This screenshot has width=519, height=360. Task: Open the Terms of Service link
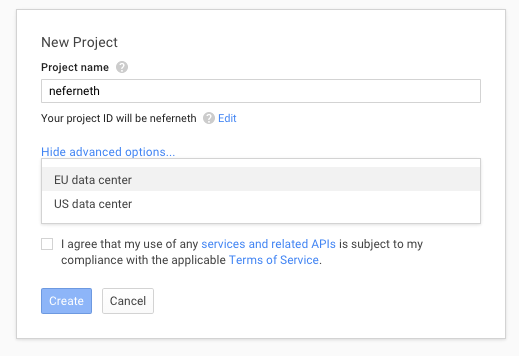(274, 260)
